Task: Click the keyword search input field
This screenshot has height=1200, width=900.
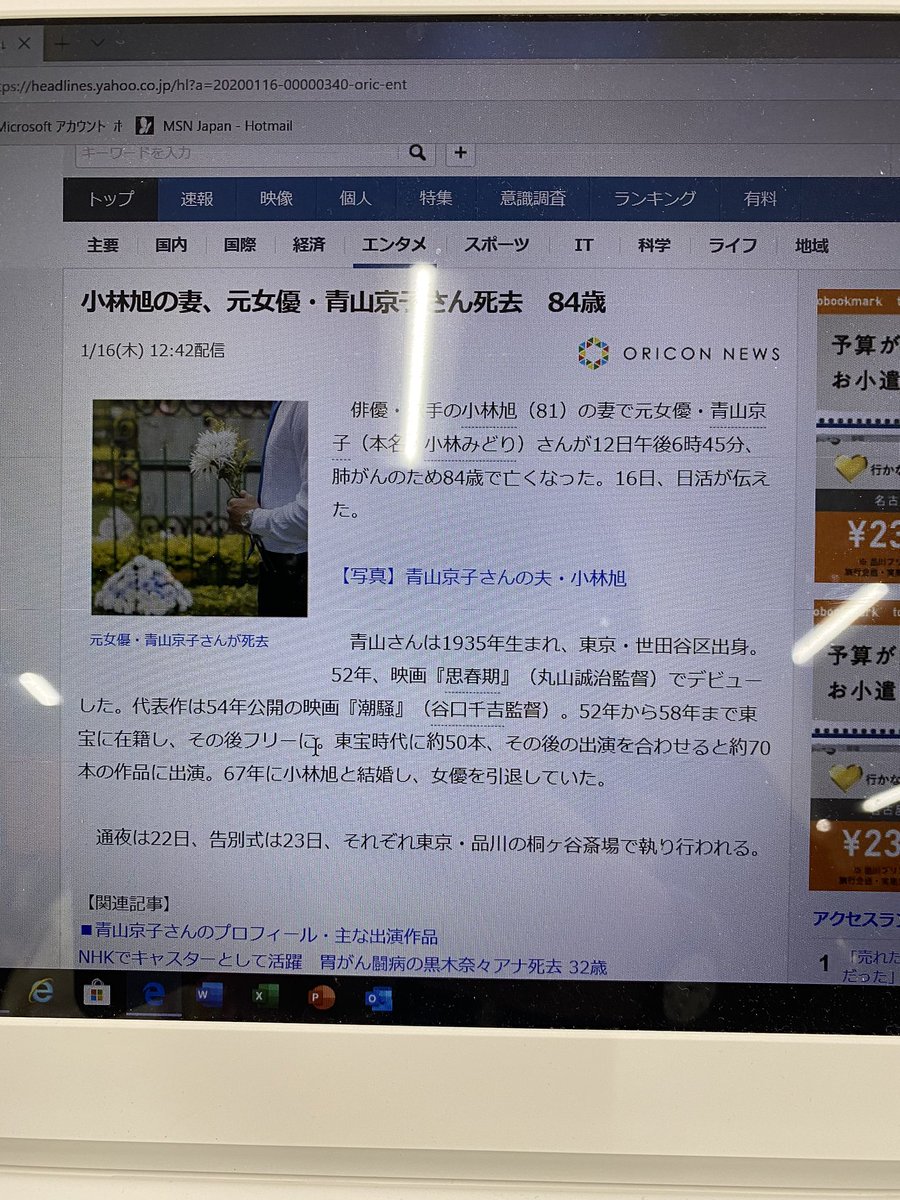Action: [240, 152]
